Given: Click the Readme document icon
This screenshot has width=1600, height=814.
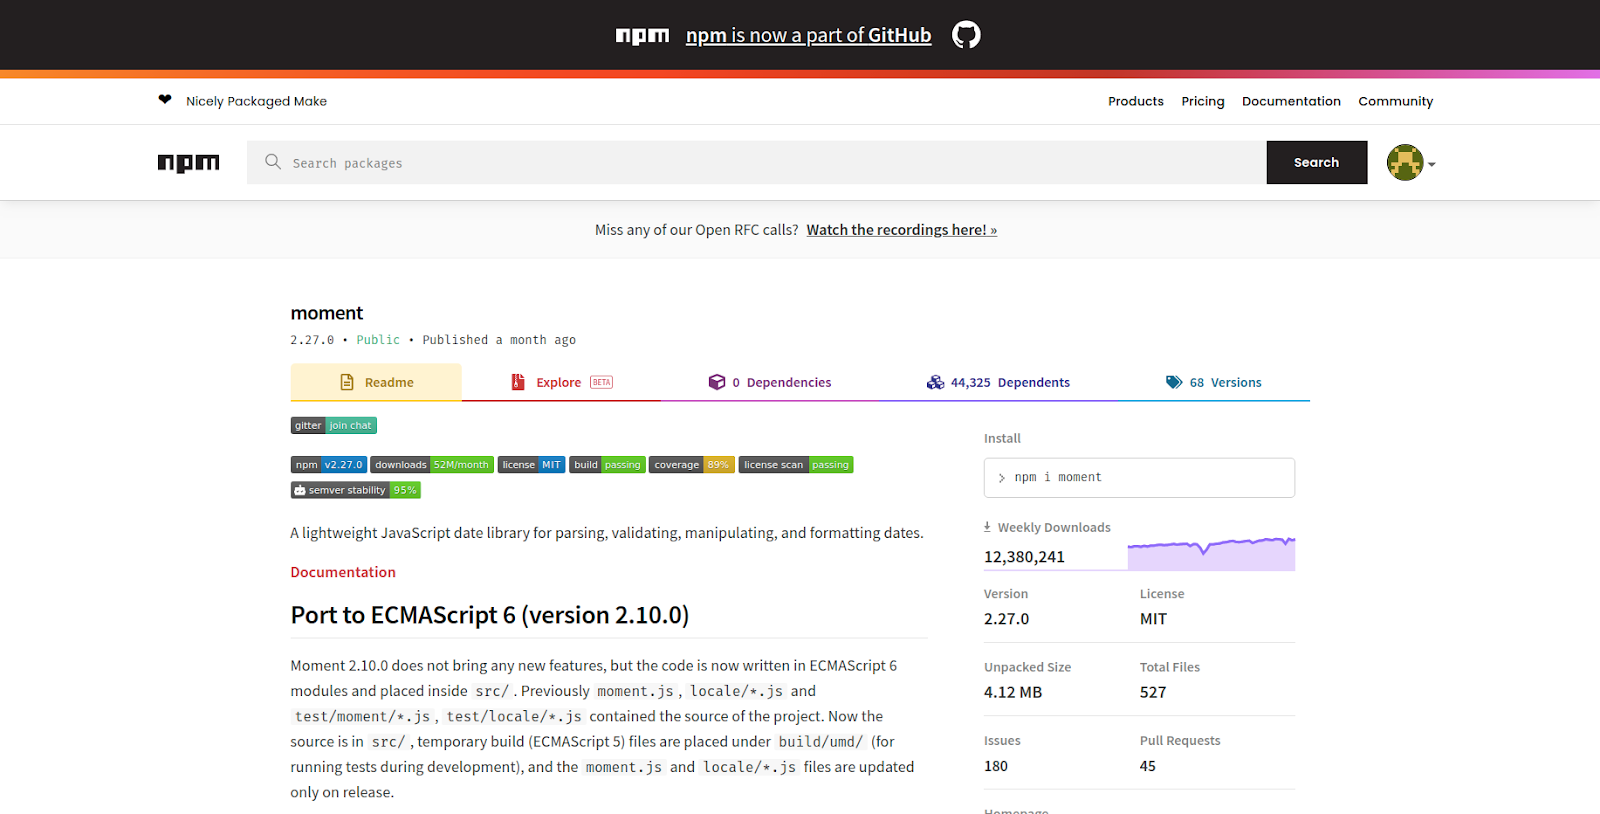Looking at the screenshot, I should click(347, 382).
